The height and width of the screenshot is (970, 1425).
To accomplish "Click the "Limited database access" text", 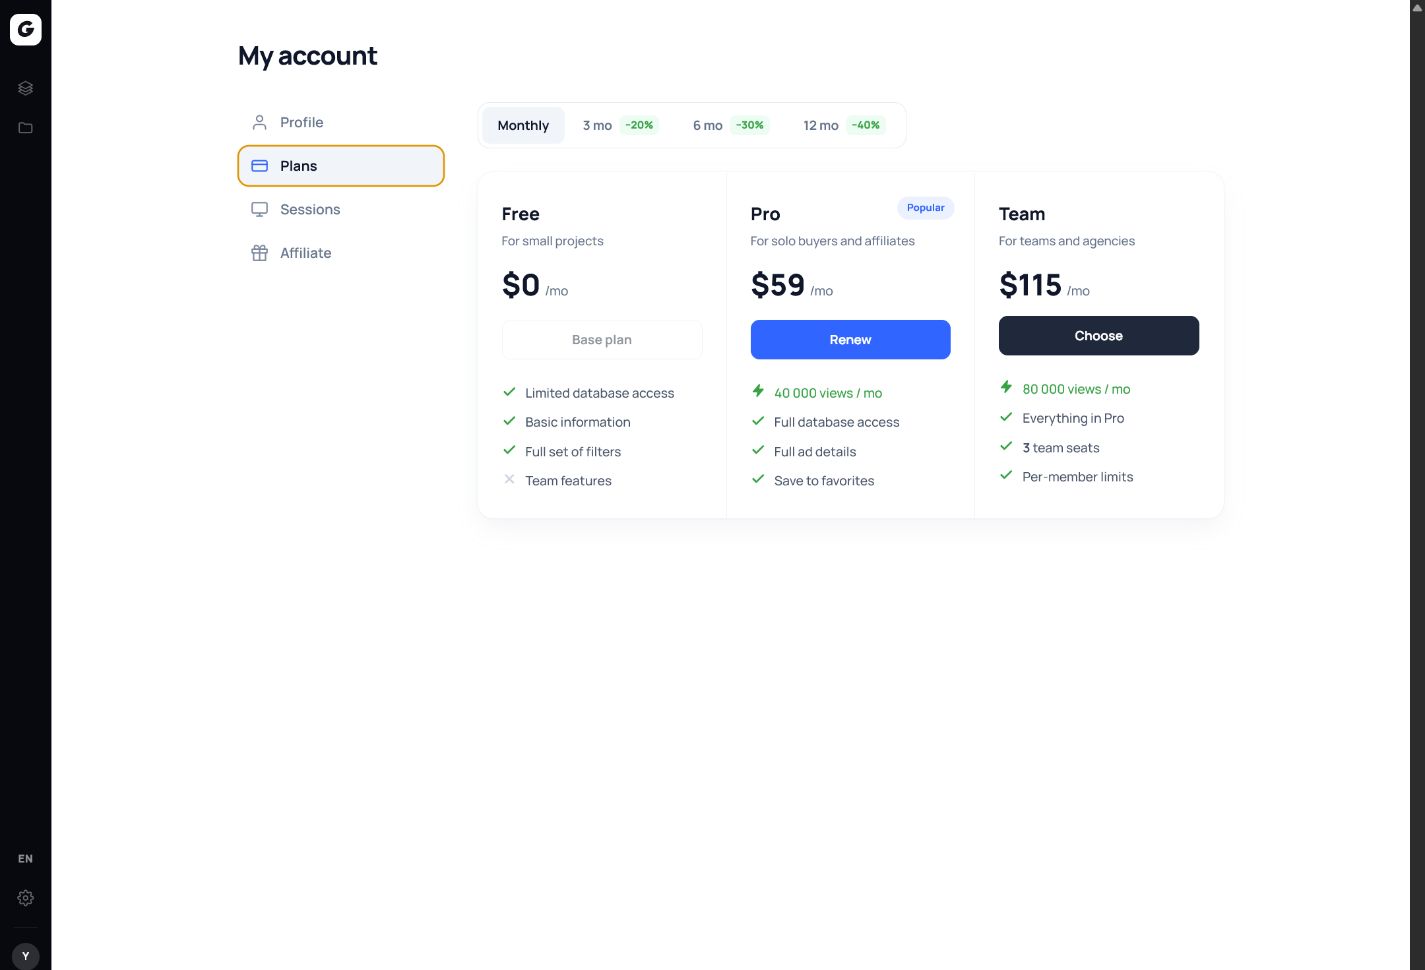I will [x=600, y=393].
